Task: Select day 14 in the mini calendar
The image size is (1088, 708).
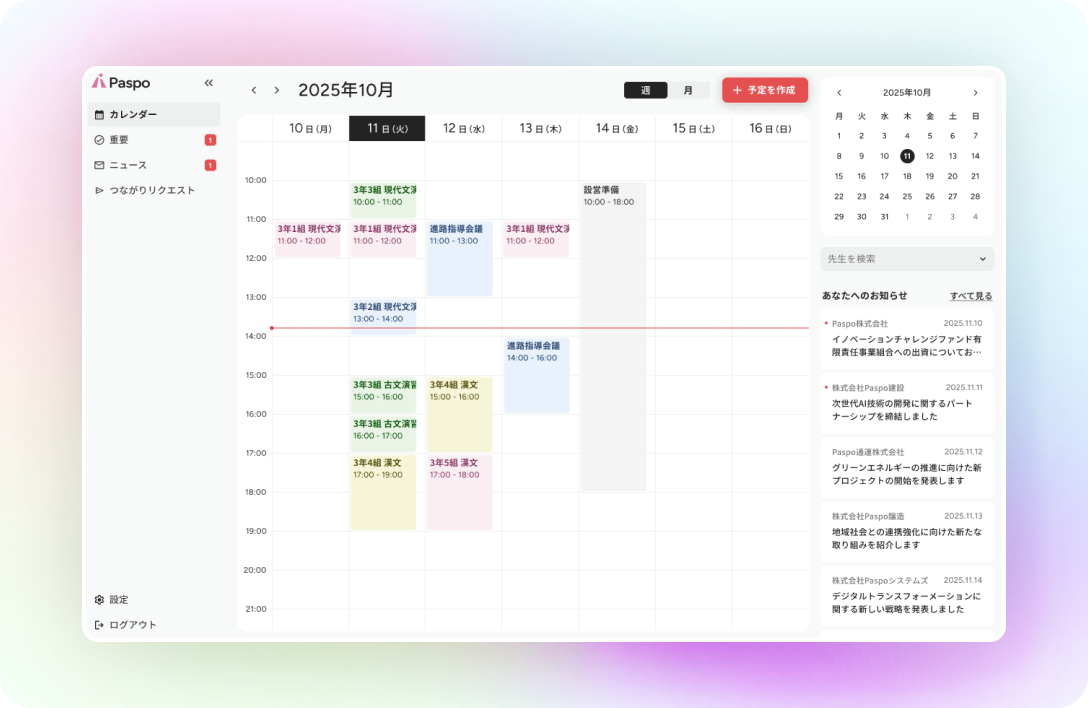Action: point(975,156)
